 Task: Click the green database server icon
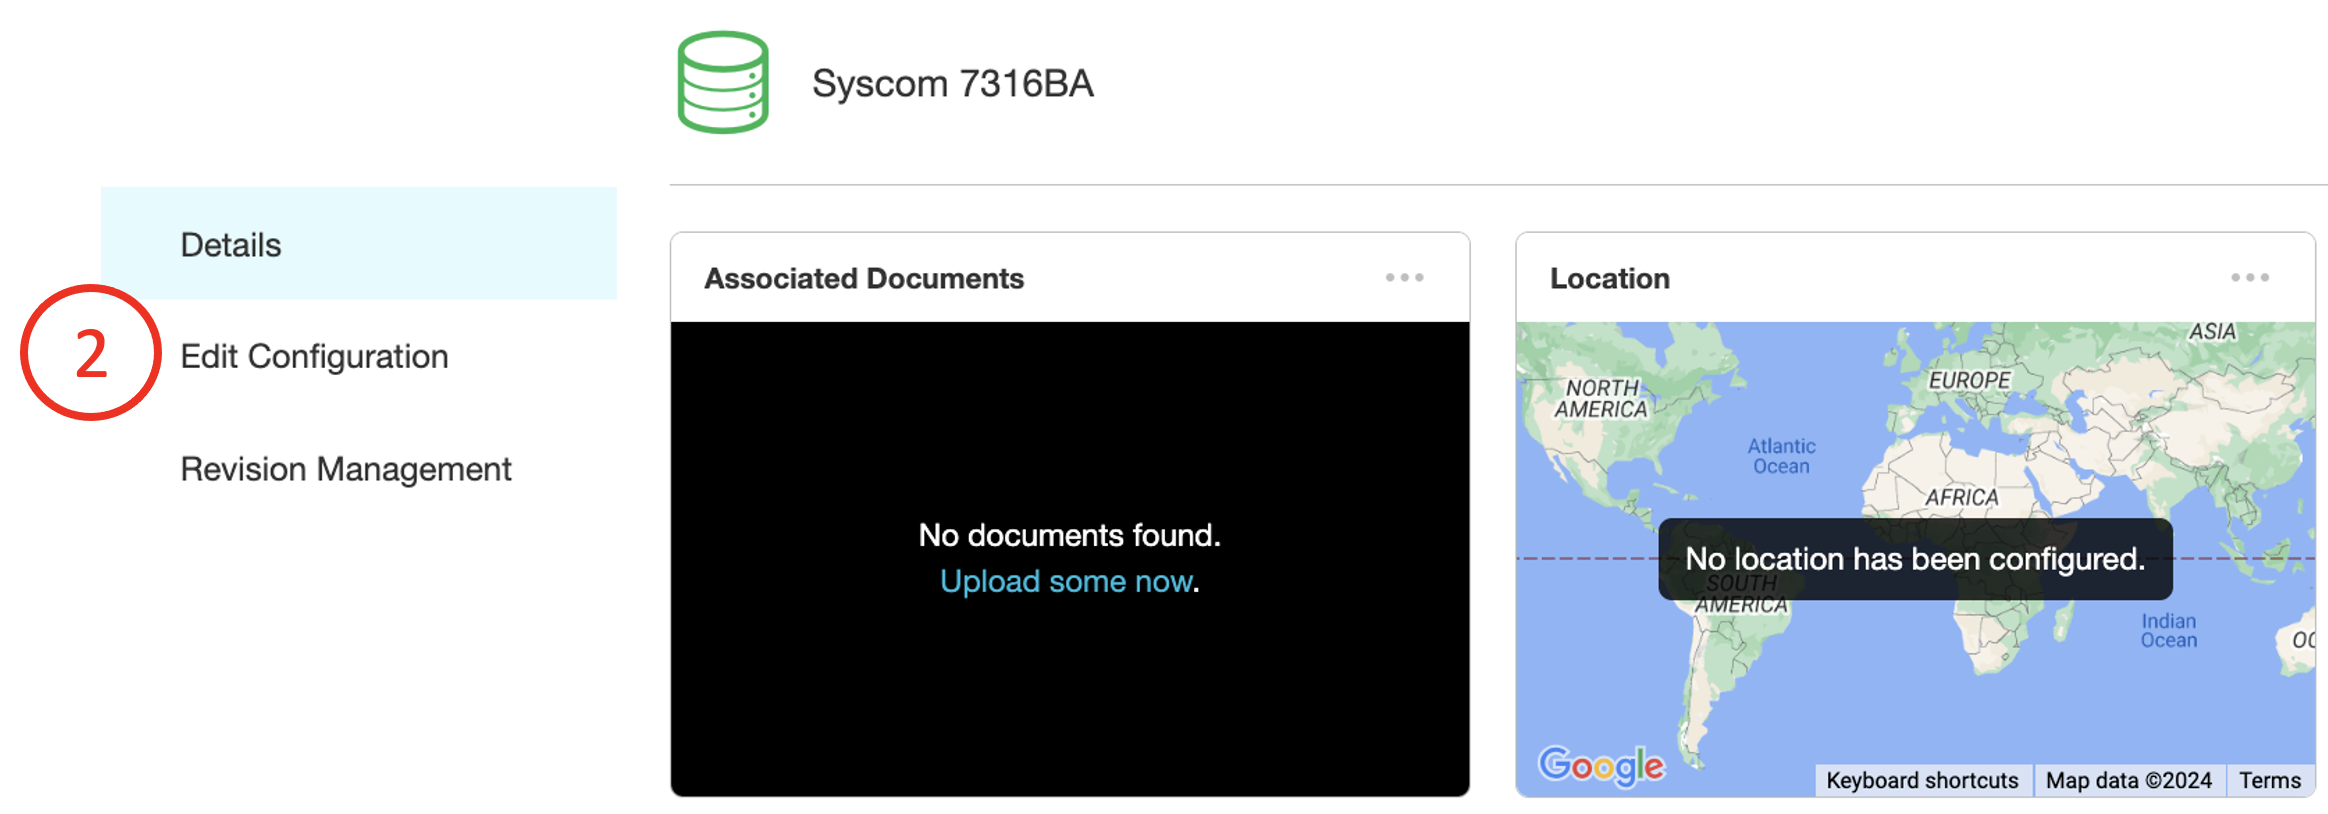723,82
